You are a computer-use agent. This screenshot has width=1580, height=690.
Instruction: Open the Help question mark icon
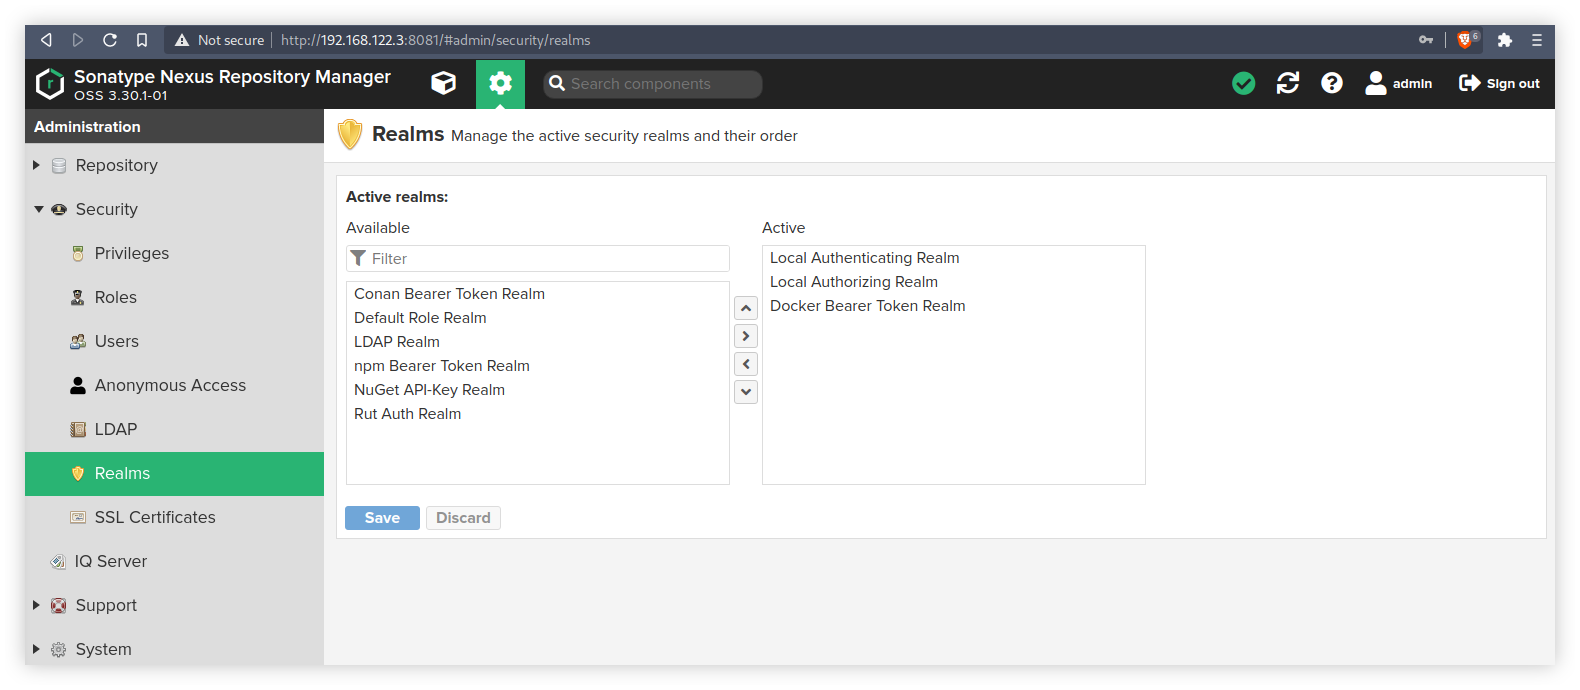1331,83
